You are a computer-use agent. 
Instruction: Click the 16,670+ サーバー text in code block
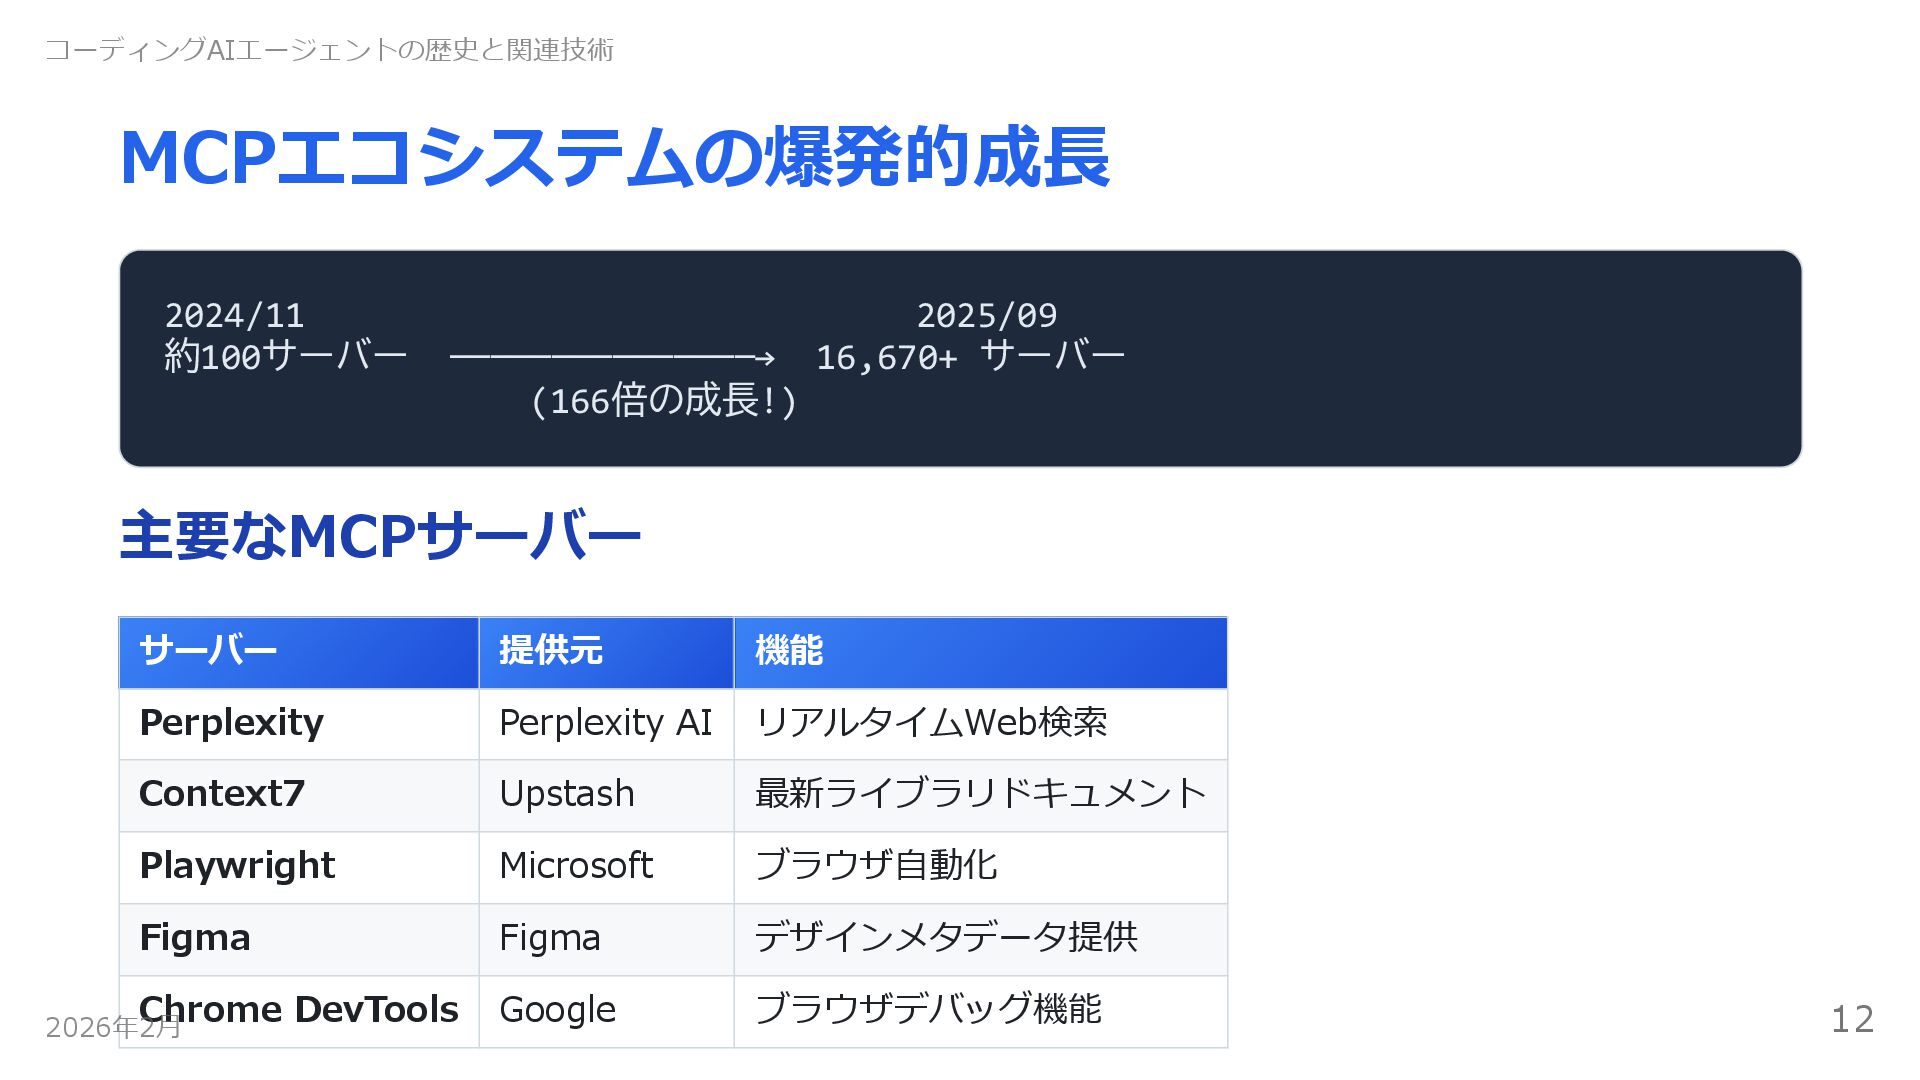click(970, 357)
